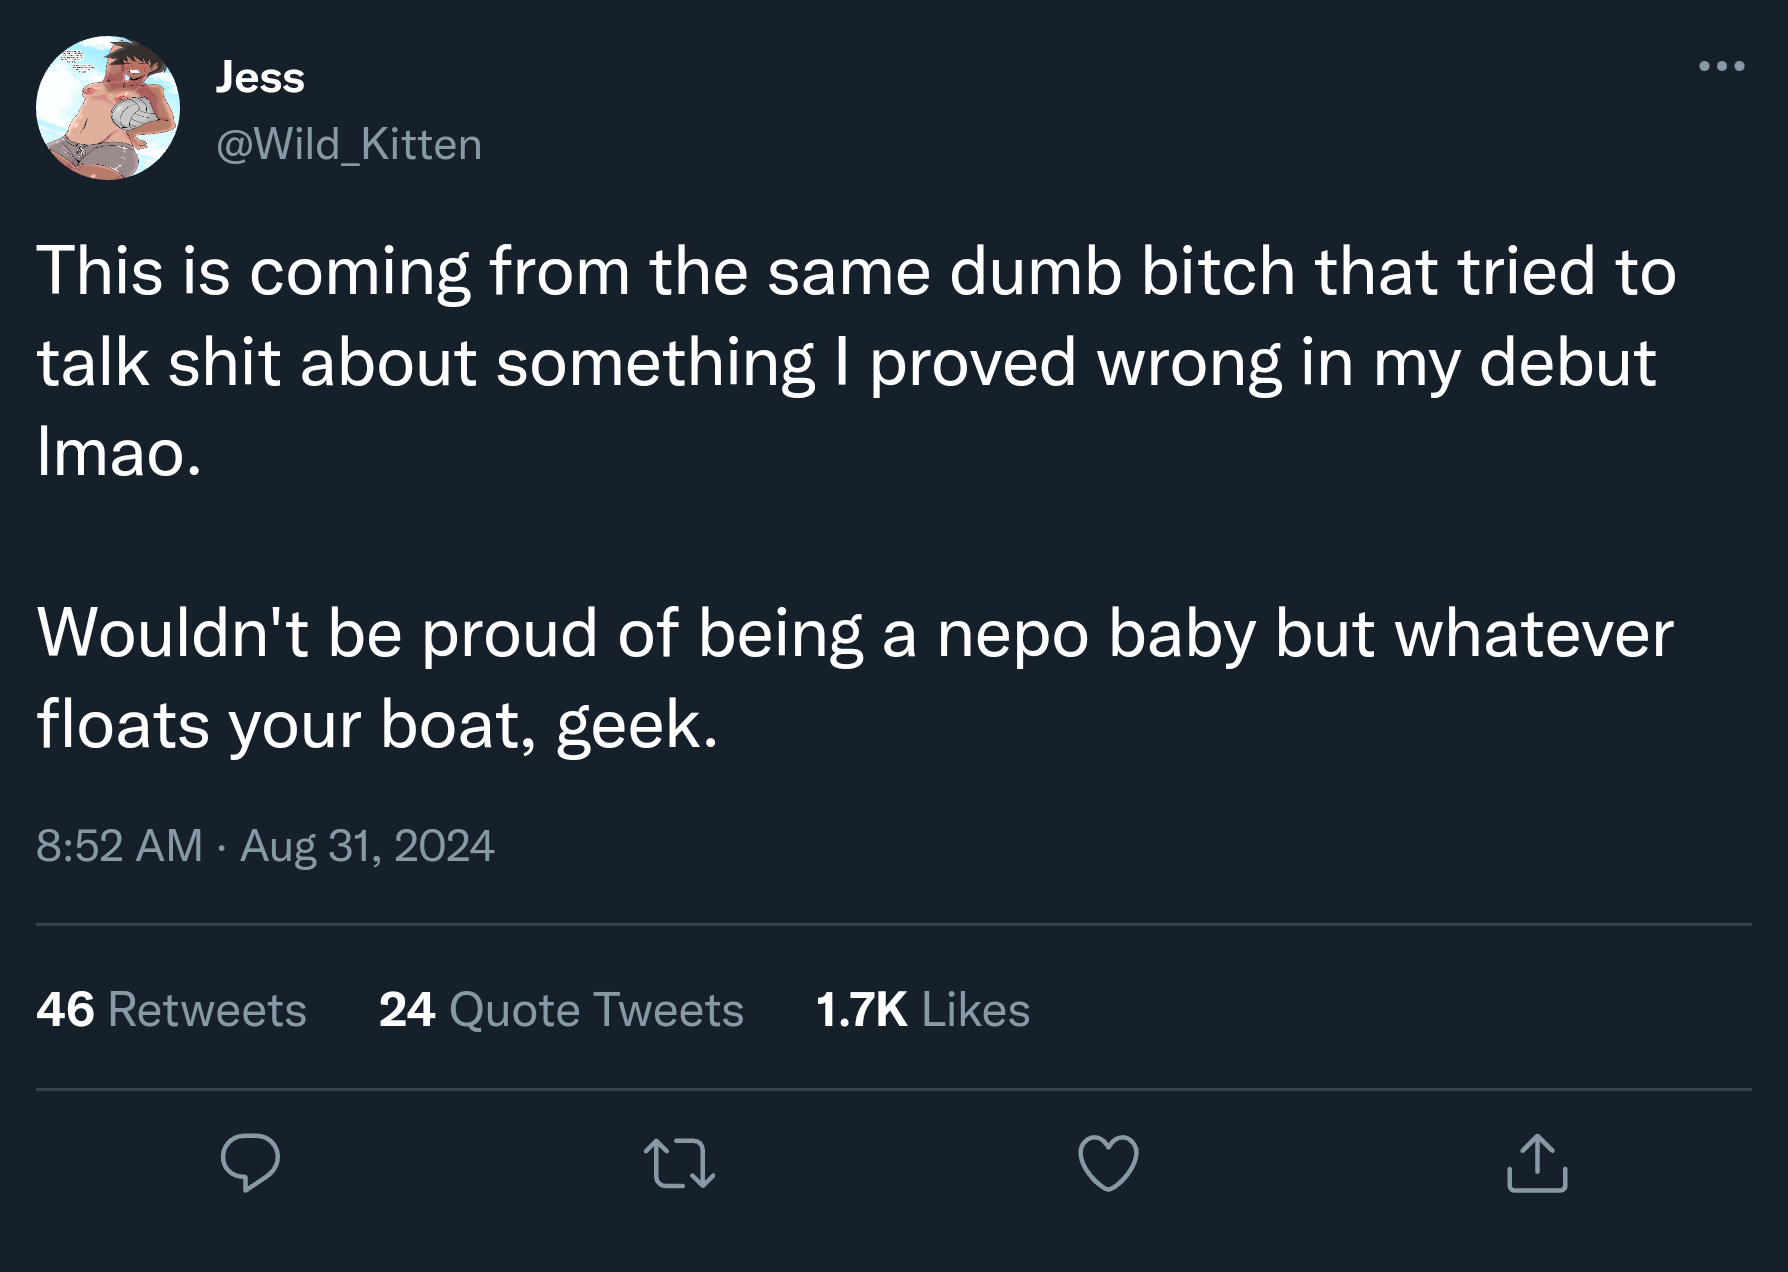Like the tweet with the heart icon

click(x=1108, y=1163)
